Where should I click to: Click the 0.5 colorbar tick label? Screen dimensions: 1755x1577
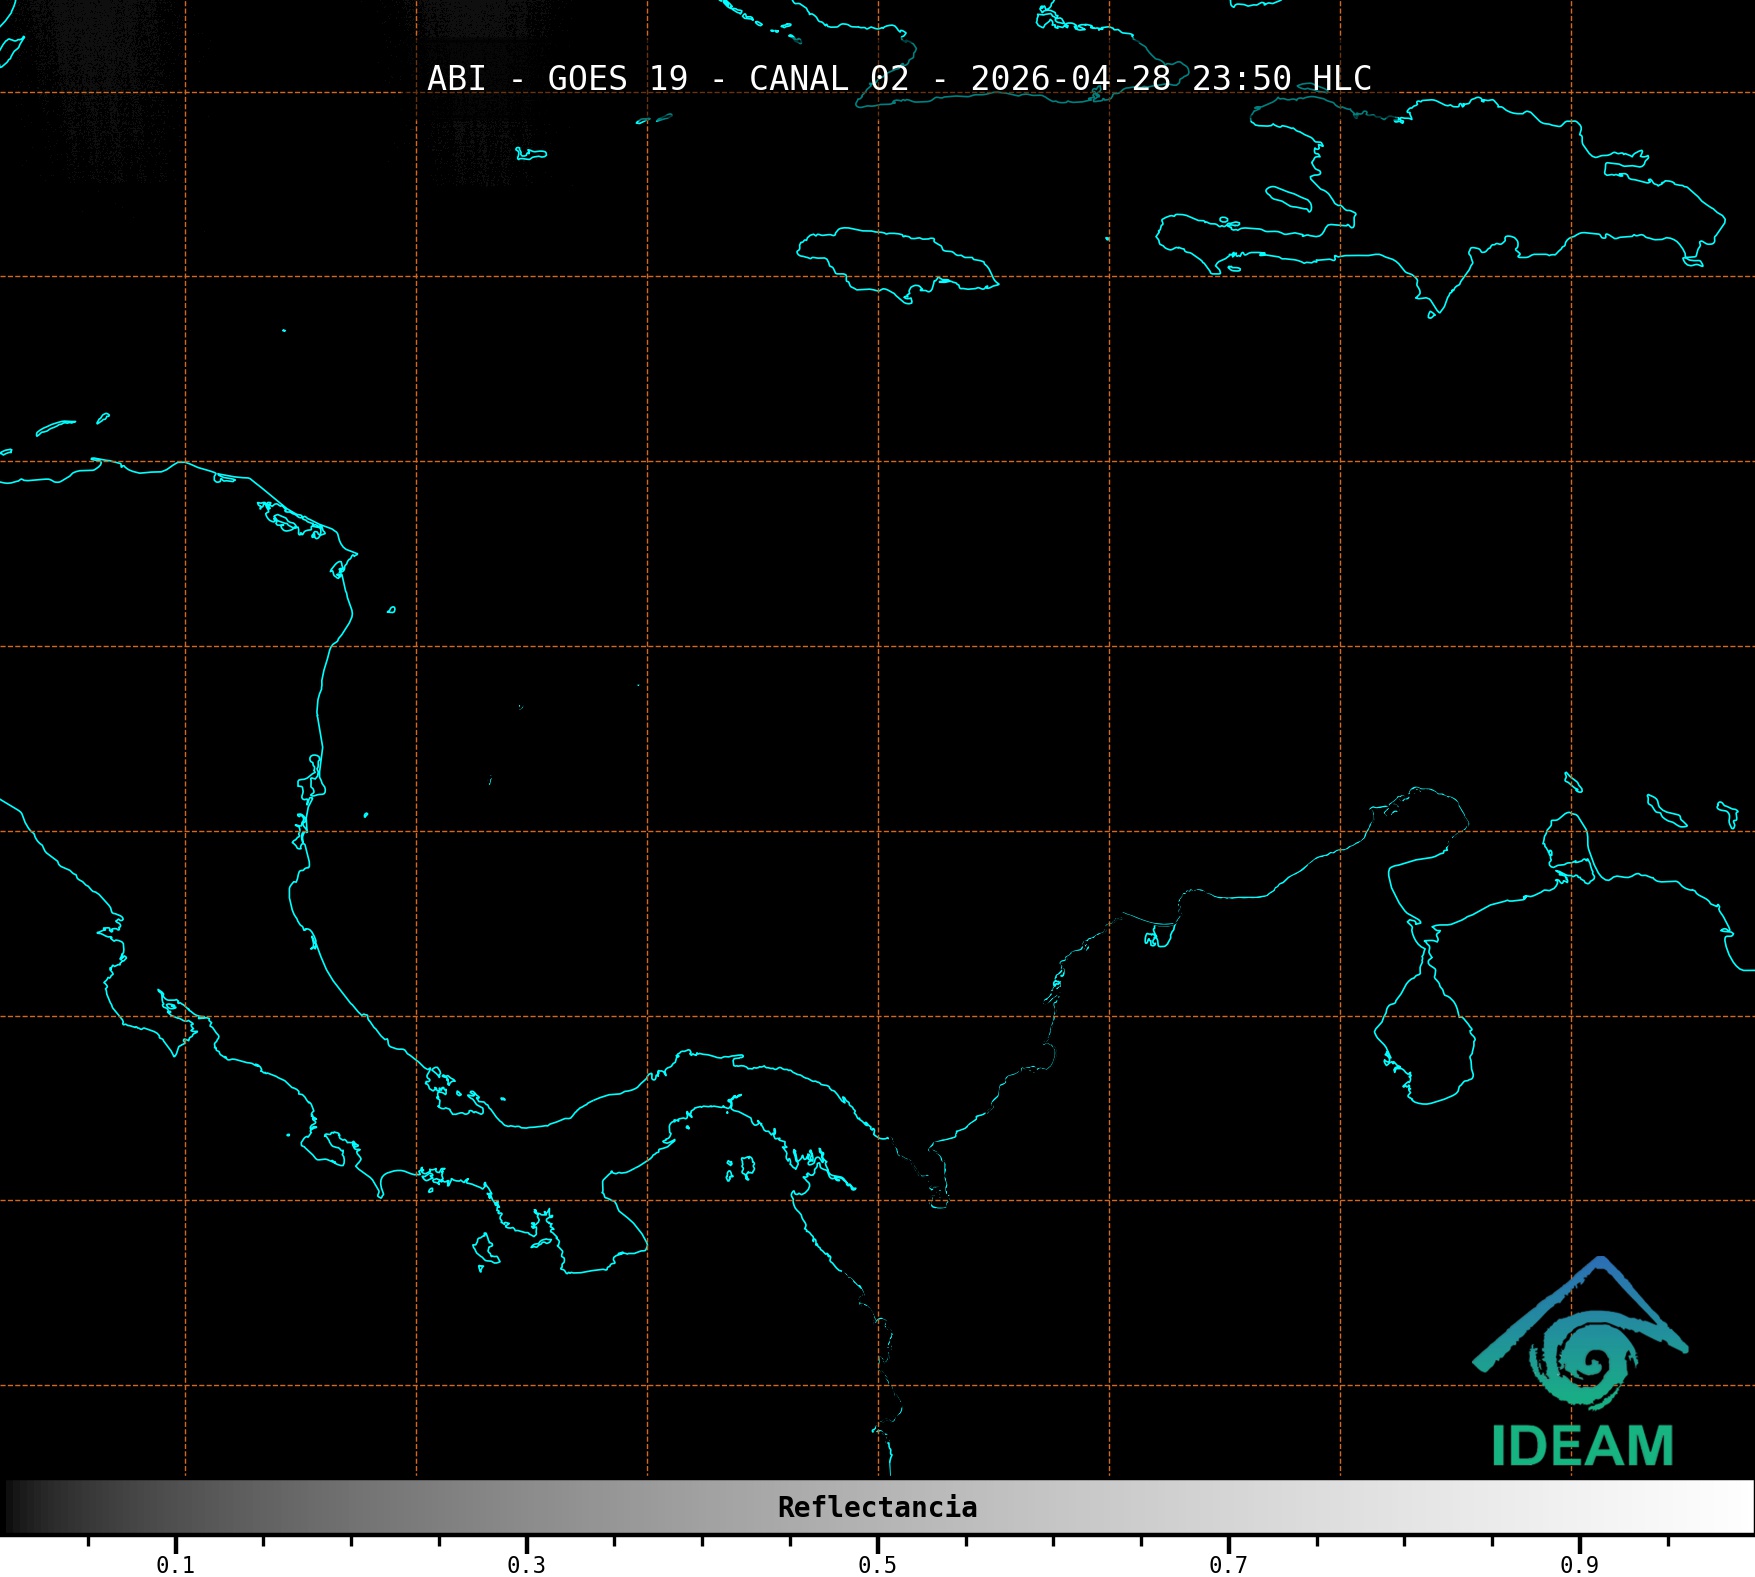point(877,1565)
